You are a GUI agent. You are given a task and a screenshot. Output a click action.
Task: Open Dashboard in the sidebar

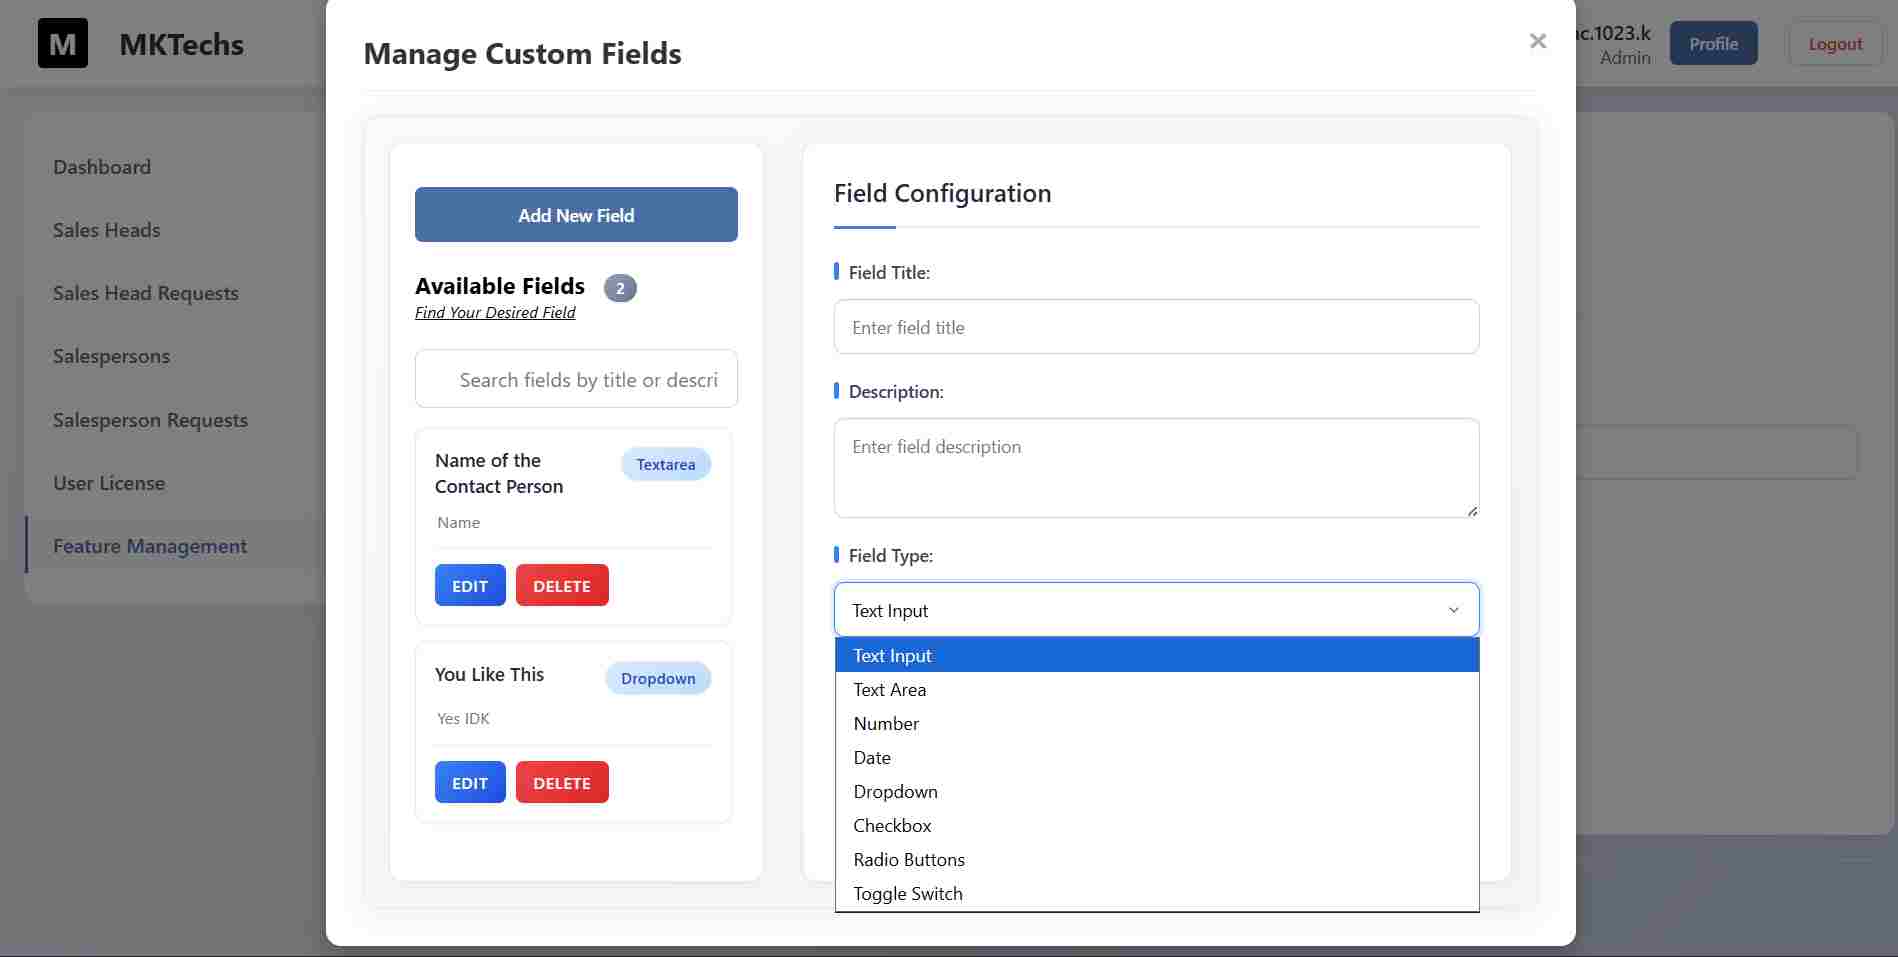click(x=102, y=167)
